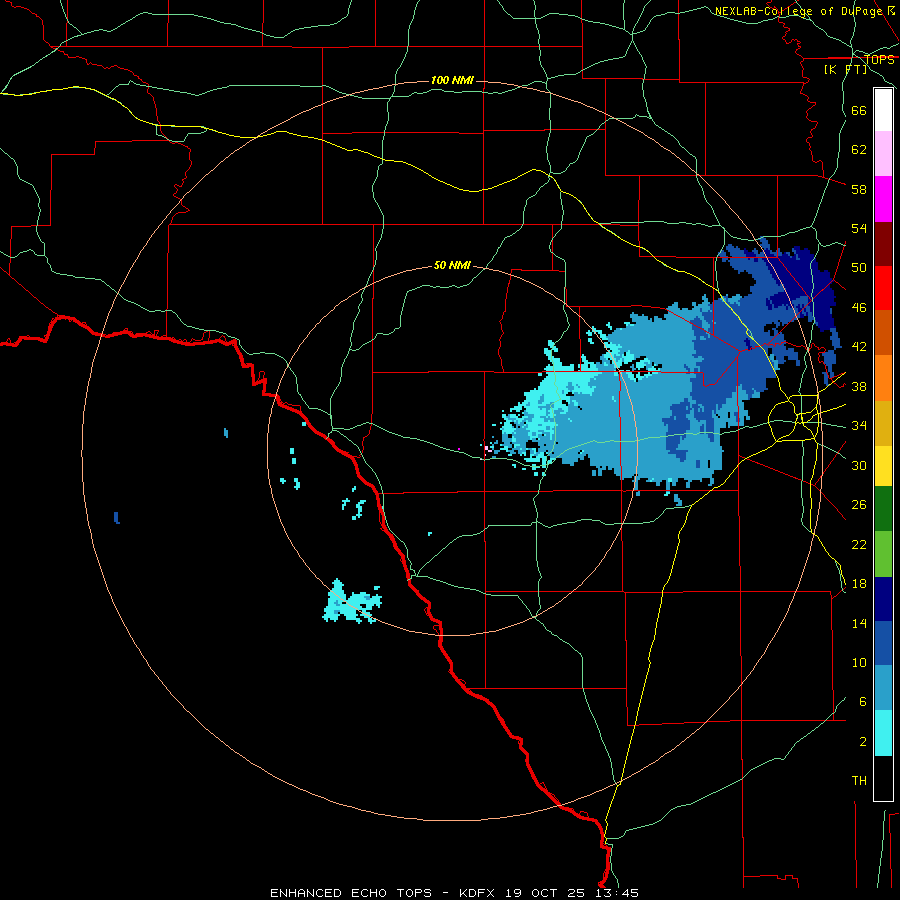Click the light green 26 kft legend swatch
Screen dimensions: 900x900
883,554
